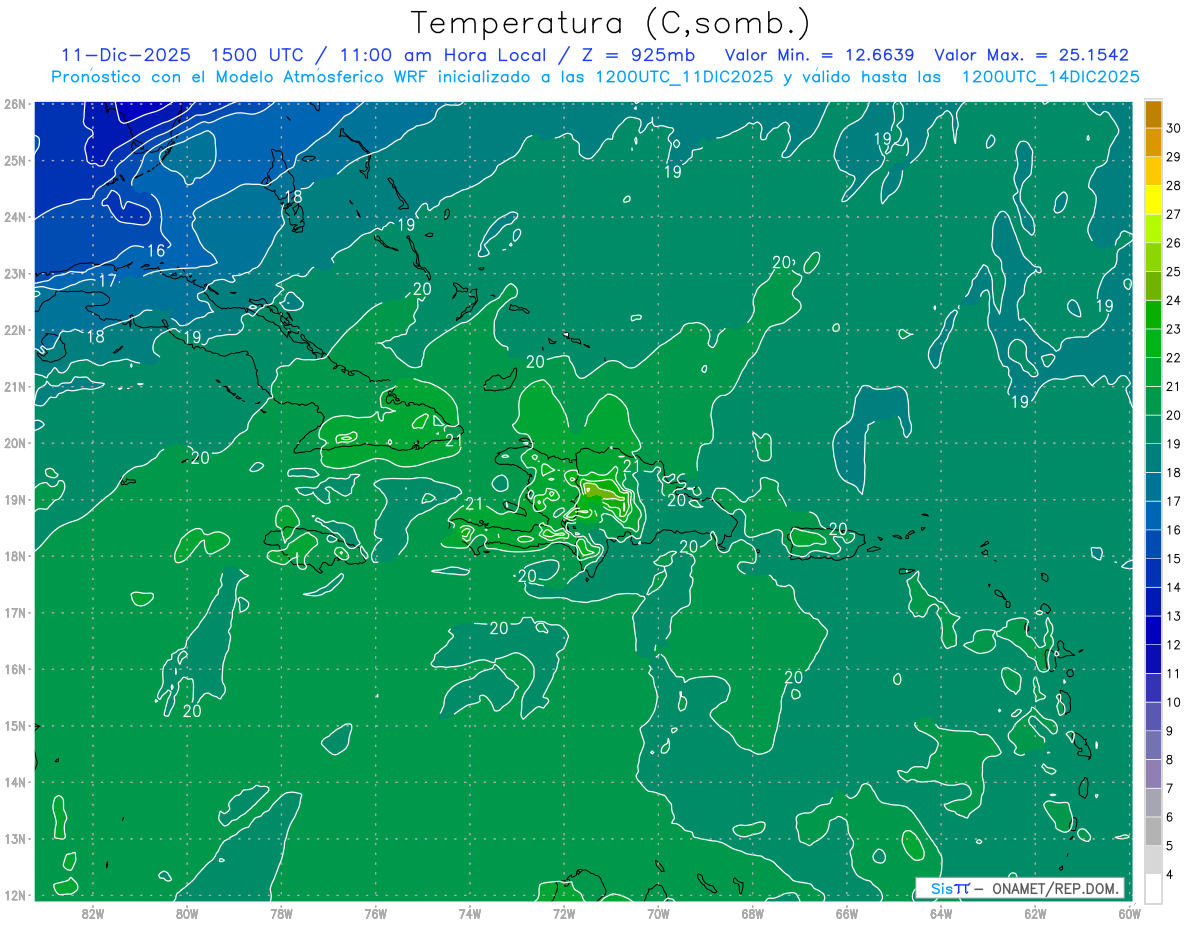The width and height of the screenshot is (1200, 927).
Task: Click the "76W" longitude axis label
Action: coord(376,912)
